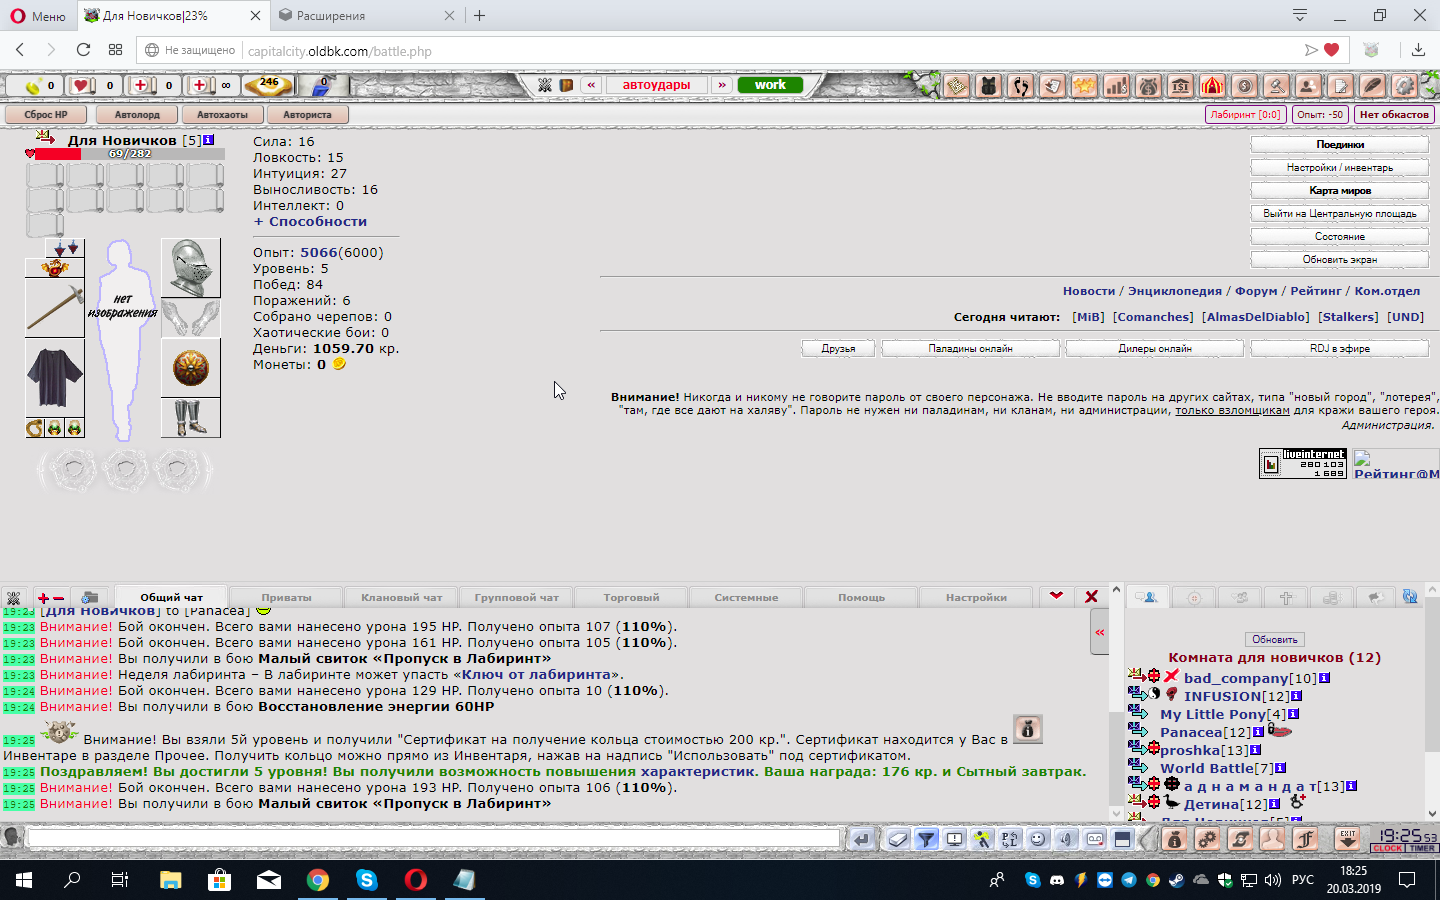Click the chat message input field
1440x900 pixels.
click(x=433, y=839)
